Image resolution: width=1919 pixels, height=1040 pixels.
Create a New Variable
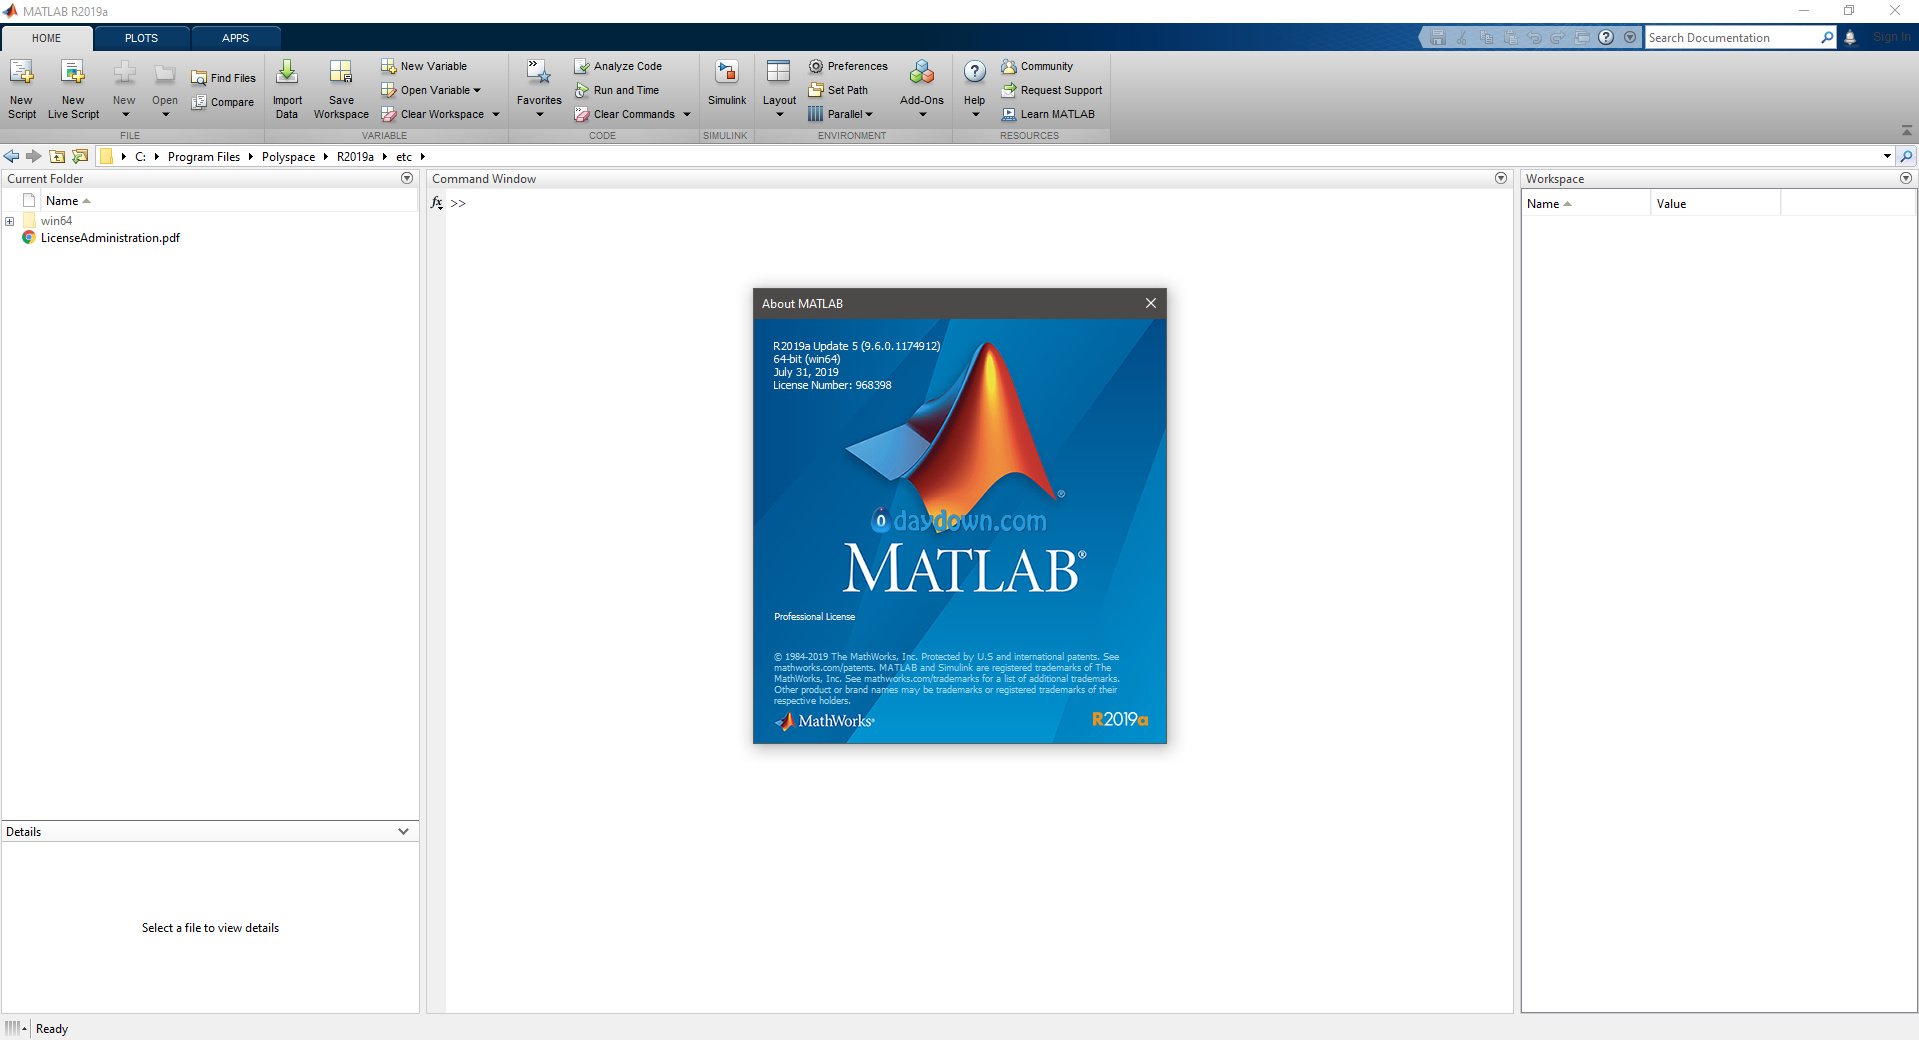click(x=424, y=66)
